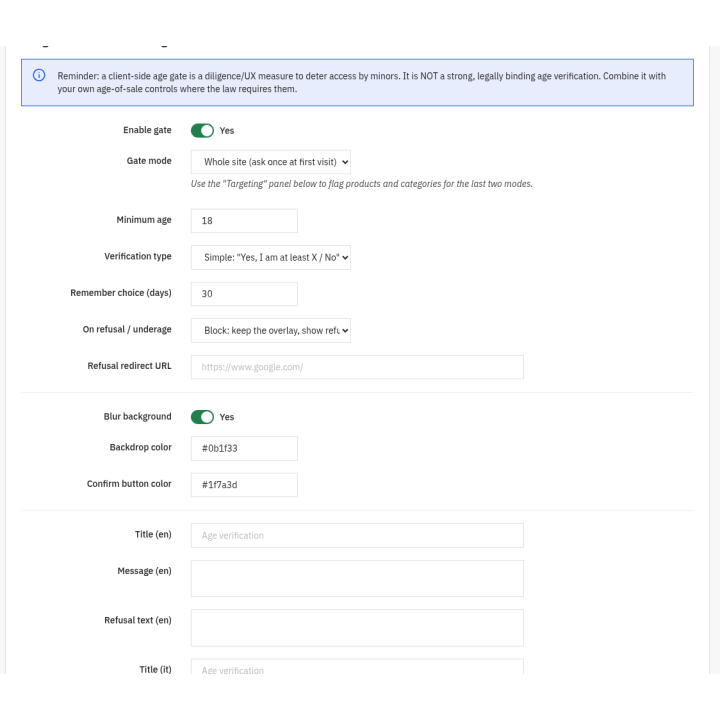Open the Verification type dropdown
The width and height of the screenshot is (720, 720).
coord(271,258)
